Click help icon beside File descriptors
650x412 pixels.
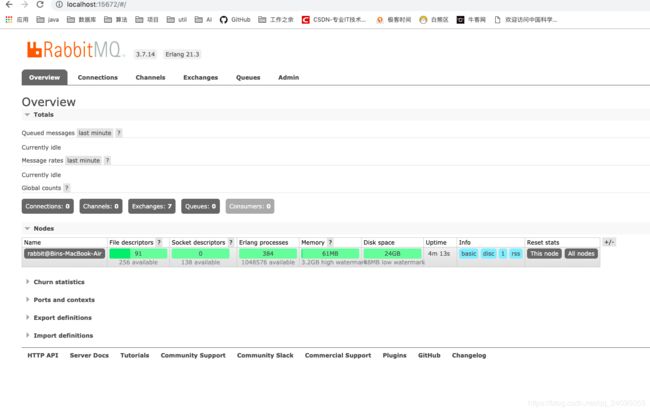tap(159, 242)
